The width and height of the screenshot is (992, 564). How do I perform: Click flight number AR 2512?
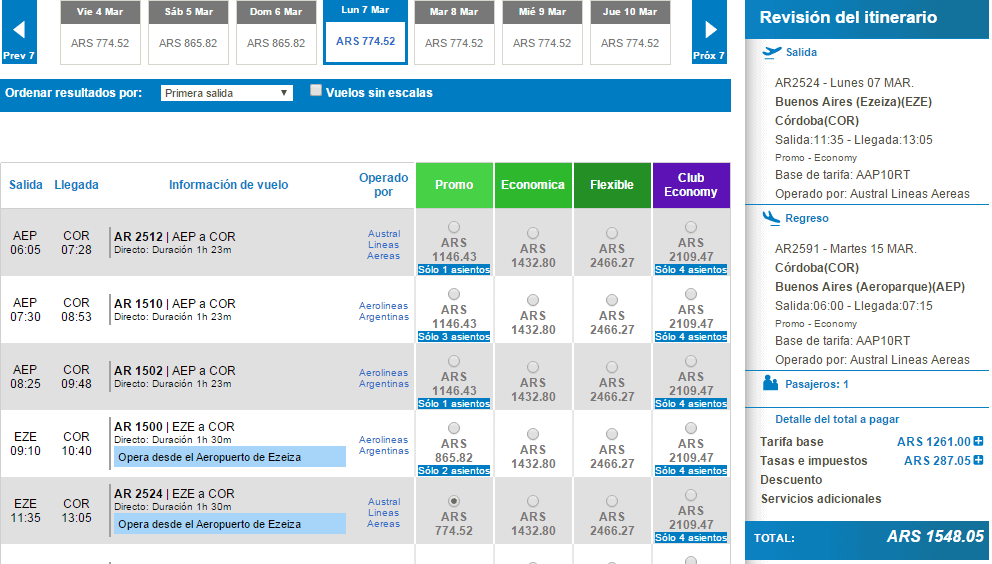tap(138, 237)
